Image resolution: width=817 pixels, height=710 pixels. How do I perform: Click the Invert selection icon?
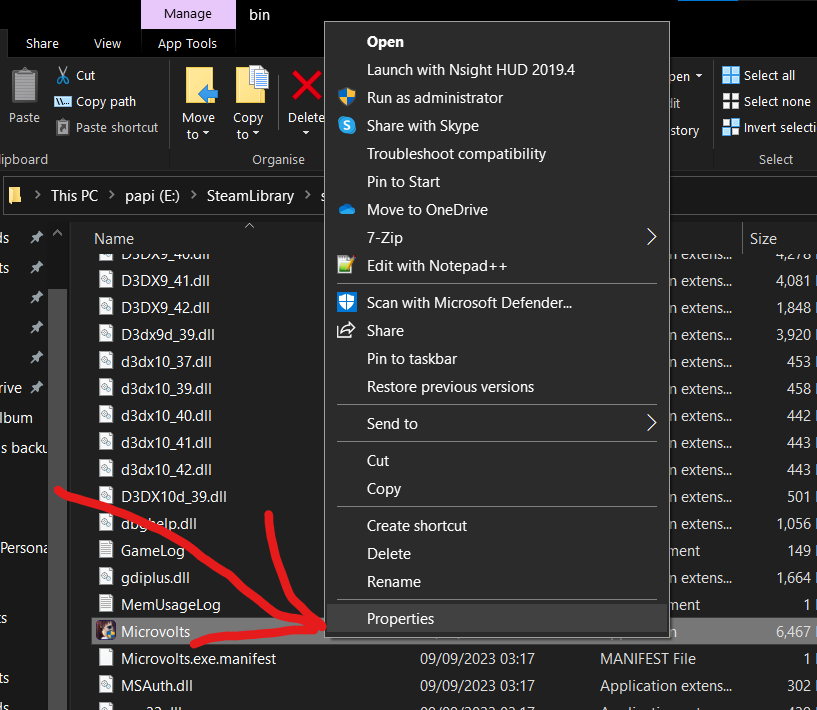point(731,127)
